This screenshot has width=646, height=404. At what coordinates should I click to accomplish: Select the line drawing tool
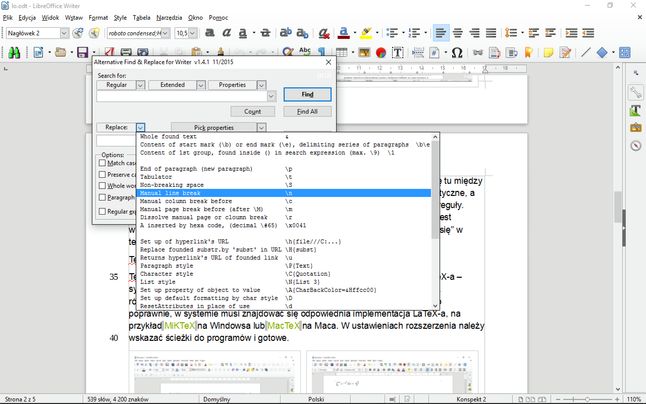pyautogui.click(x=585, y=52)
